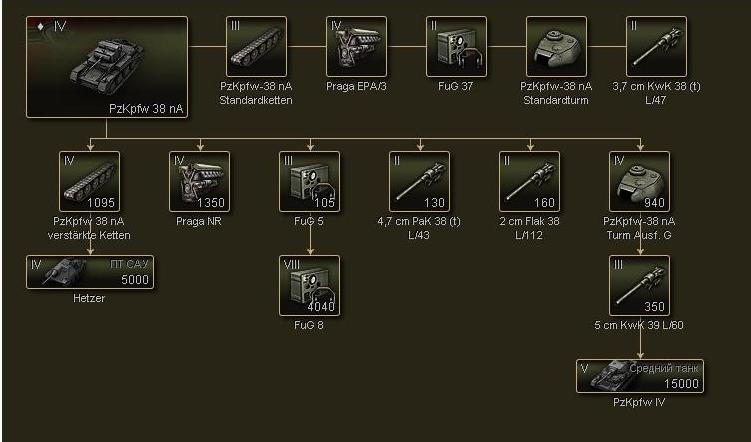
Task: Select the 2 cm Flak 38 gun icon
Action: click(x=529, y=181)
